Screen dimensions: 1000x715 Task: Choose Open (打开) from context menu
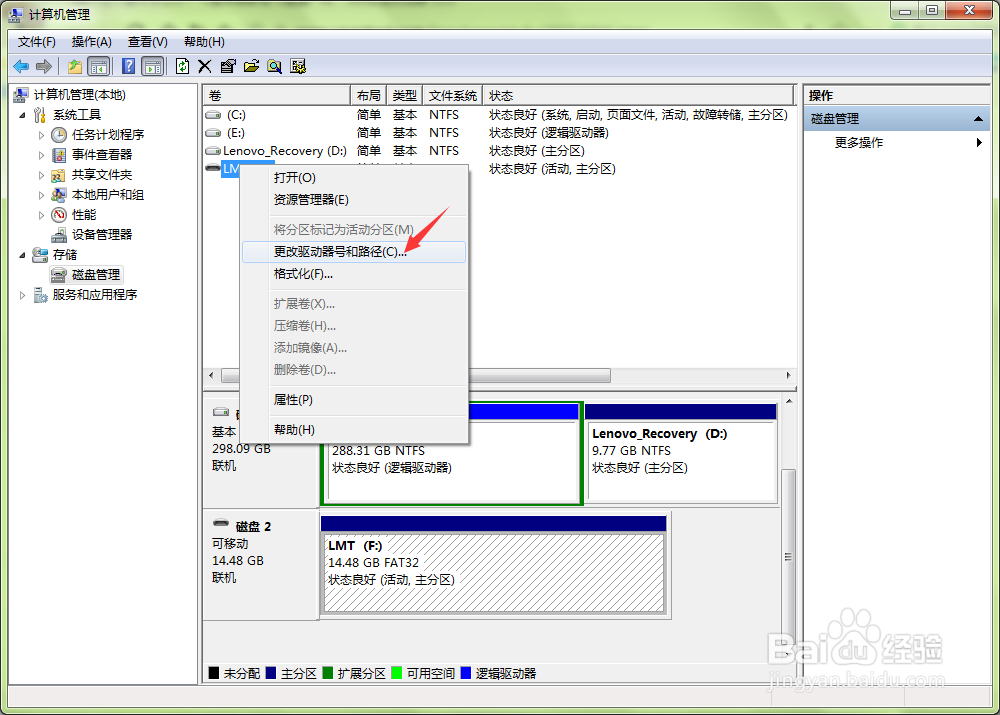point(354,178)
